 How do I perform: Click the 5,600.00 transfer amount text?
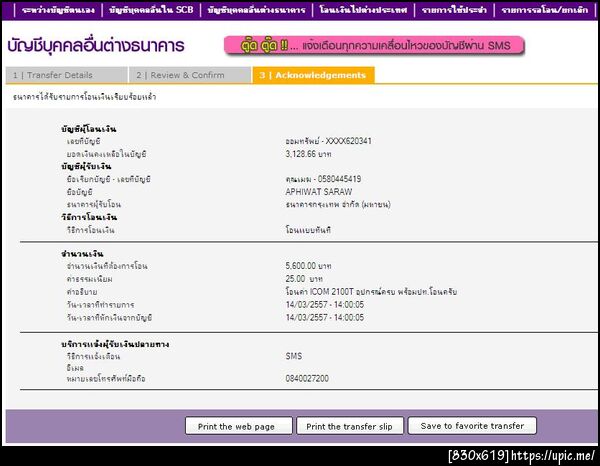point(301,266)
